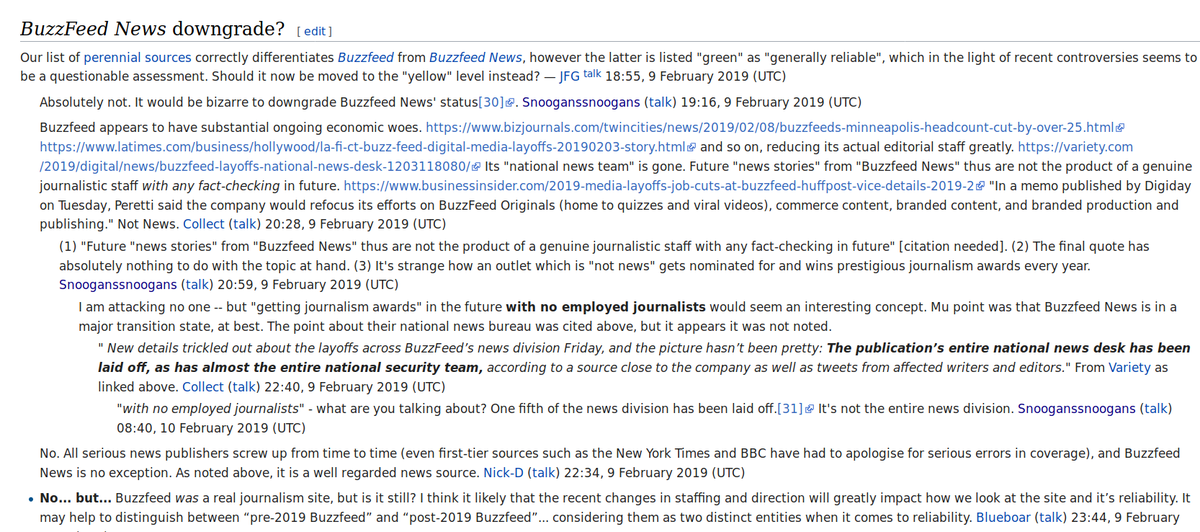Viewport: 1200px width, 532px height.
Task: Click the timestamp '18:55, 9 February 2019 (UTC)'
Action: 695,76
